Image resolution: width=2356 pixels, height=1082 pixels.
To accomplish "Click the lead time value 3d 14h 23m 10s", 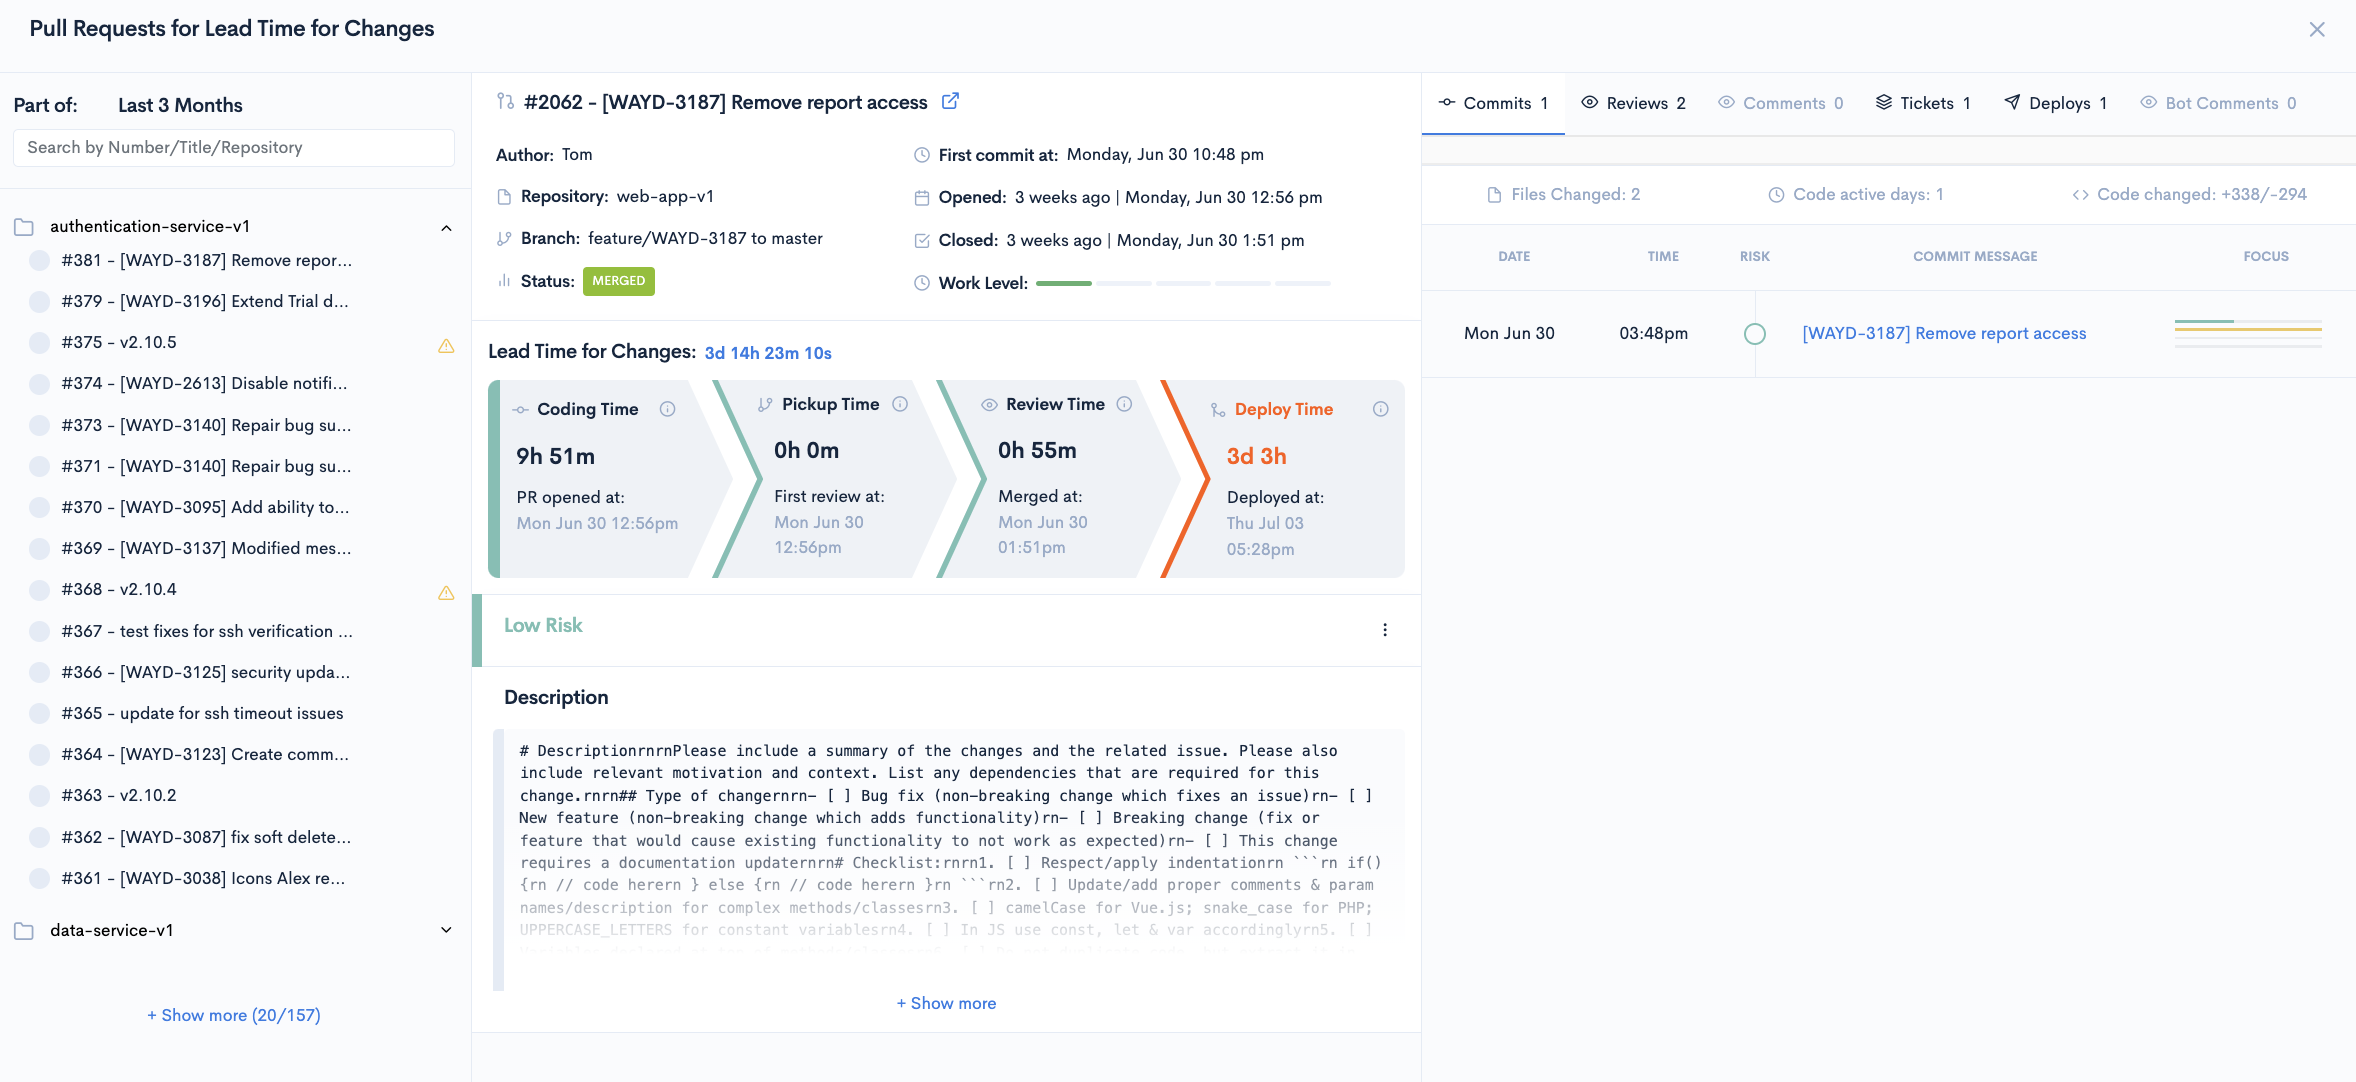I will (767, 353).
